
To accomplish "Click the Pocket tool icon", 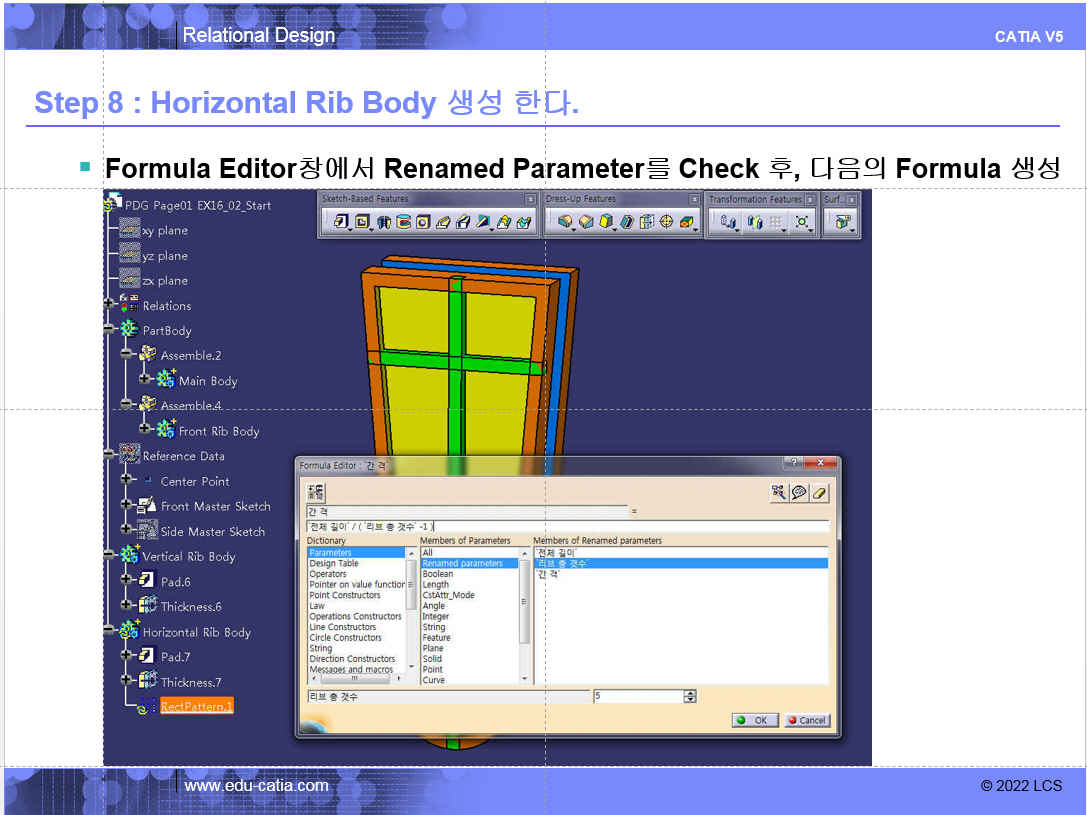I will click(363, 222).
